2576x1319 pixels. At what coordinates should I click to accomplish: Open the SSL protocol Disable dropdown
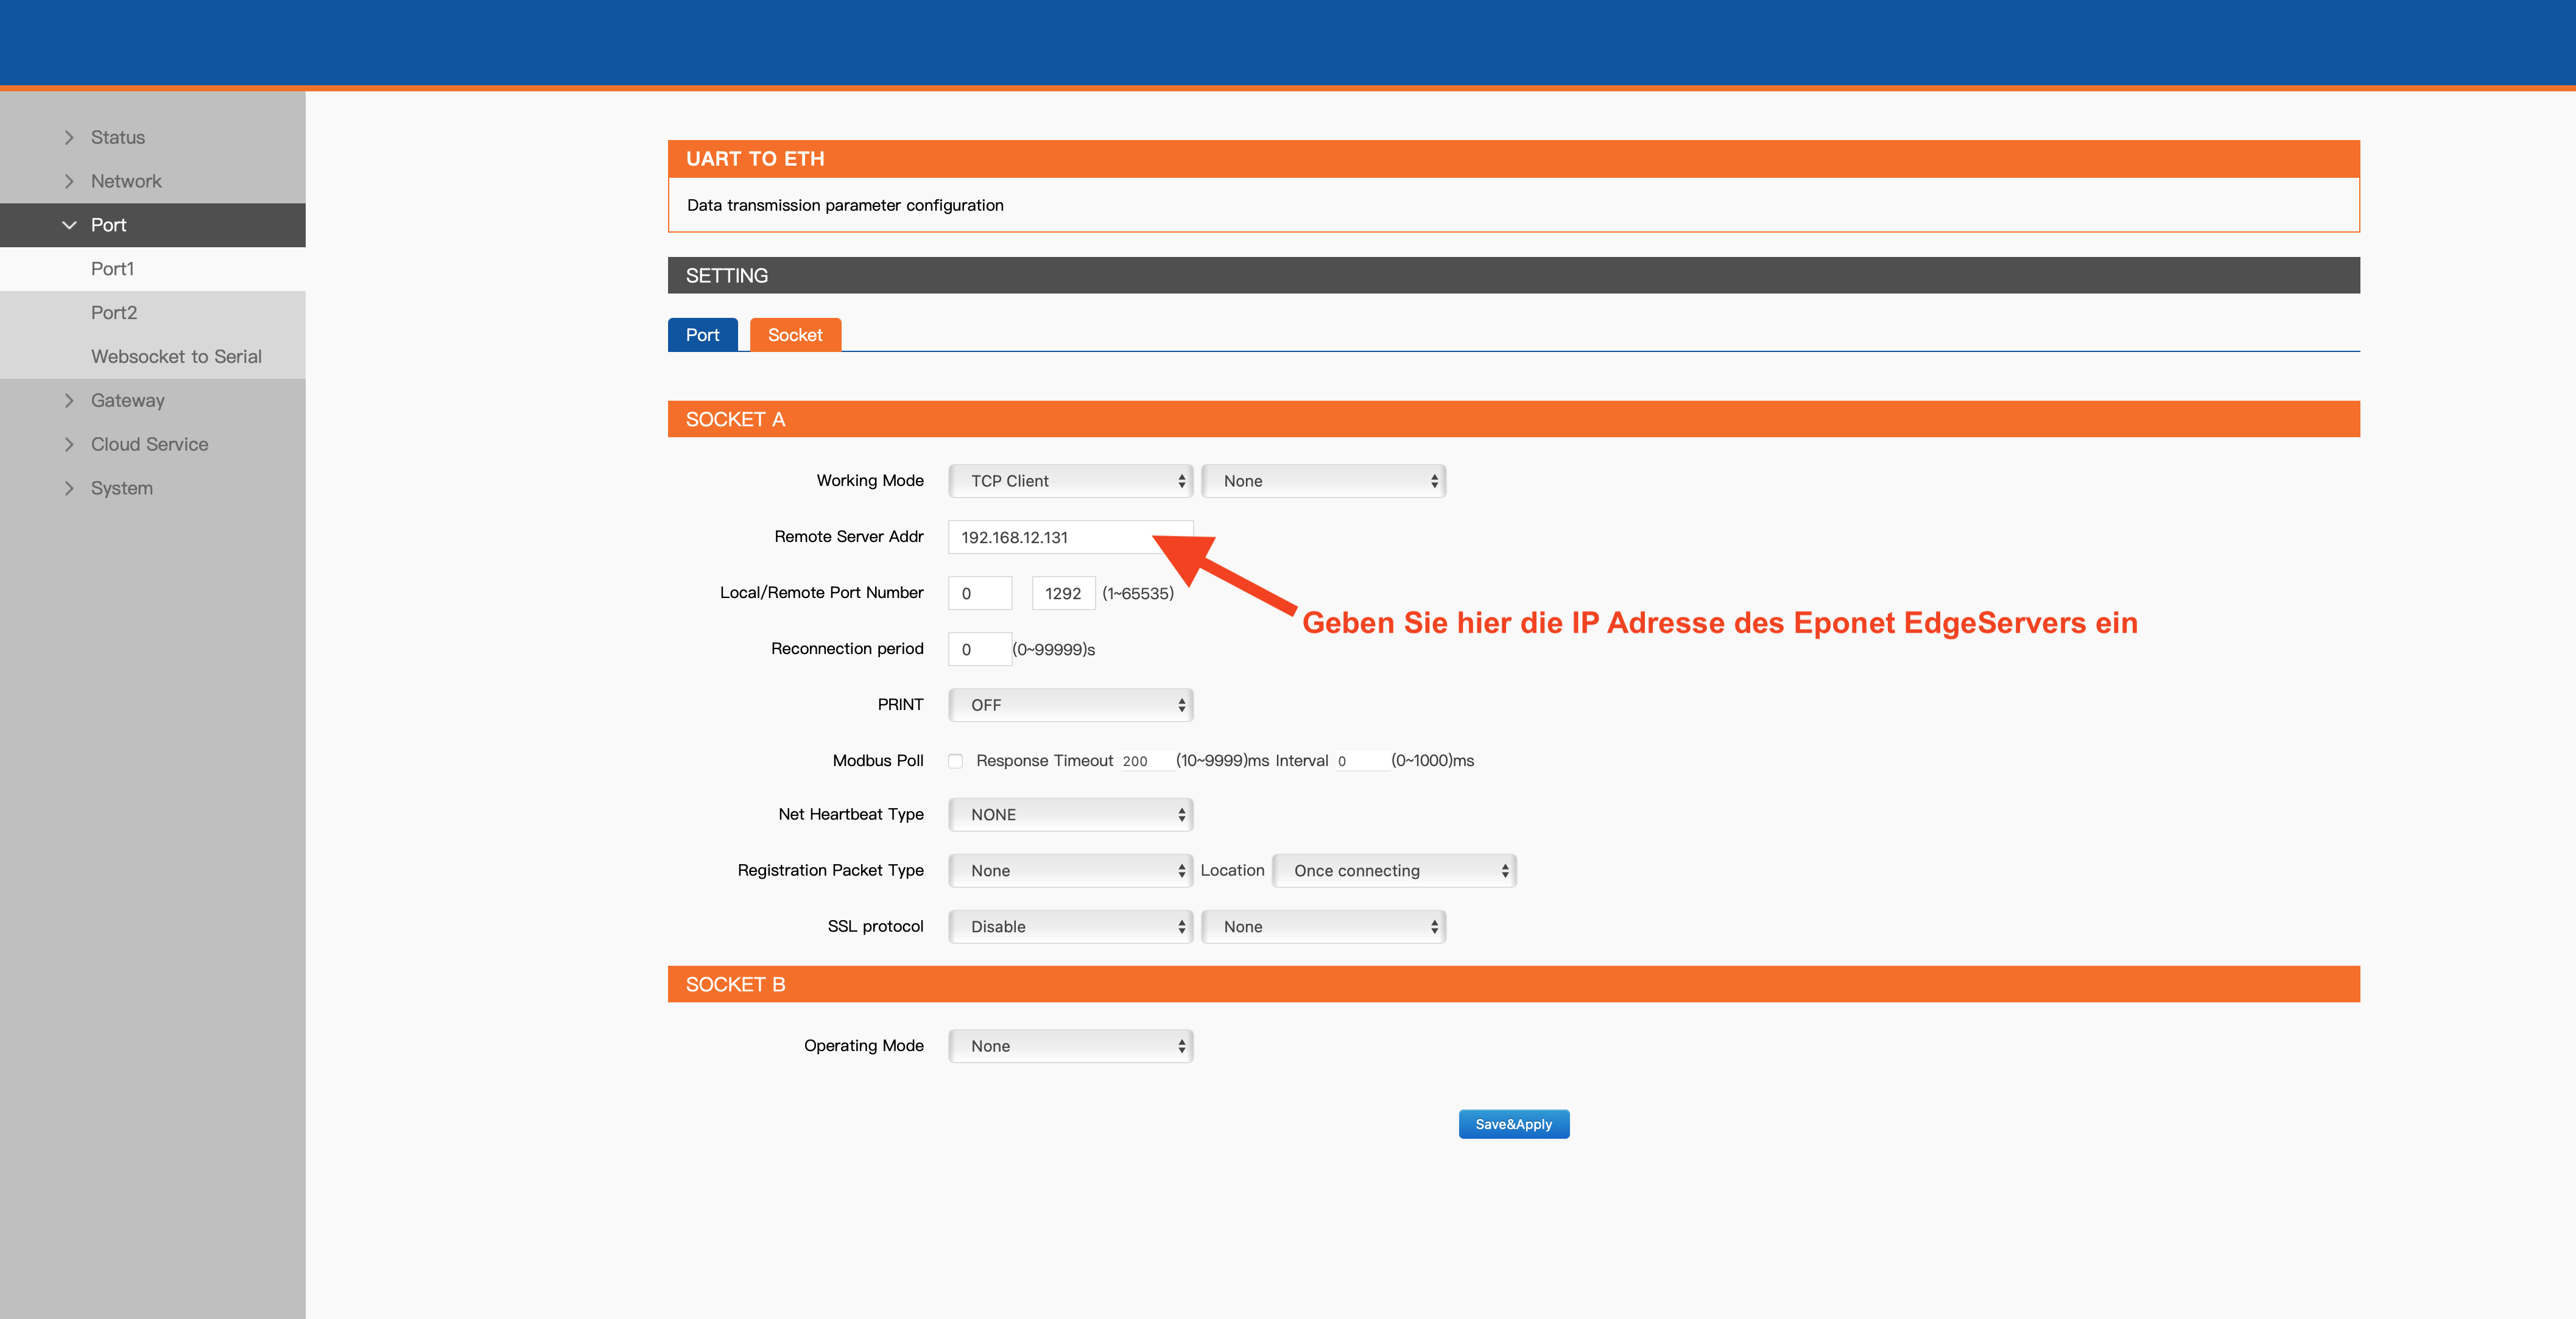coord(1070,927)
